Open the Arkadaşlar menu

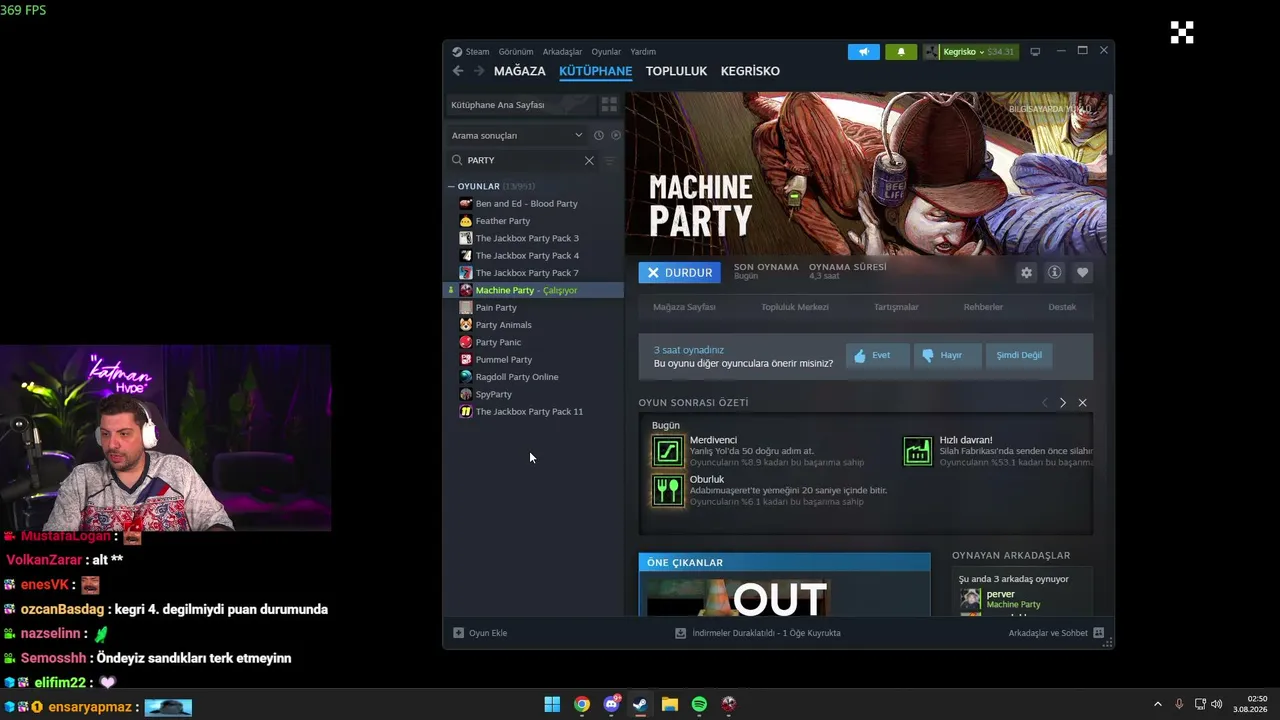click(x=562, y=52)
